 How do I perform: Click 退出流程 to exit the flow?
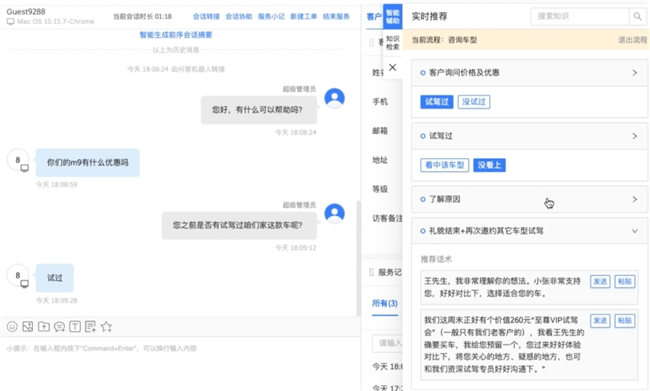pos(633,40)
